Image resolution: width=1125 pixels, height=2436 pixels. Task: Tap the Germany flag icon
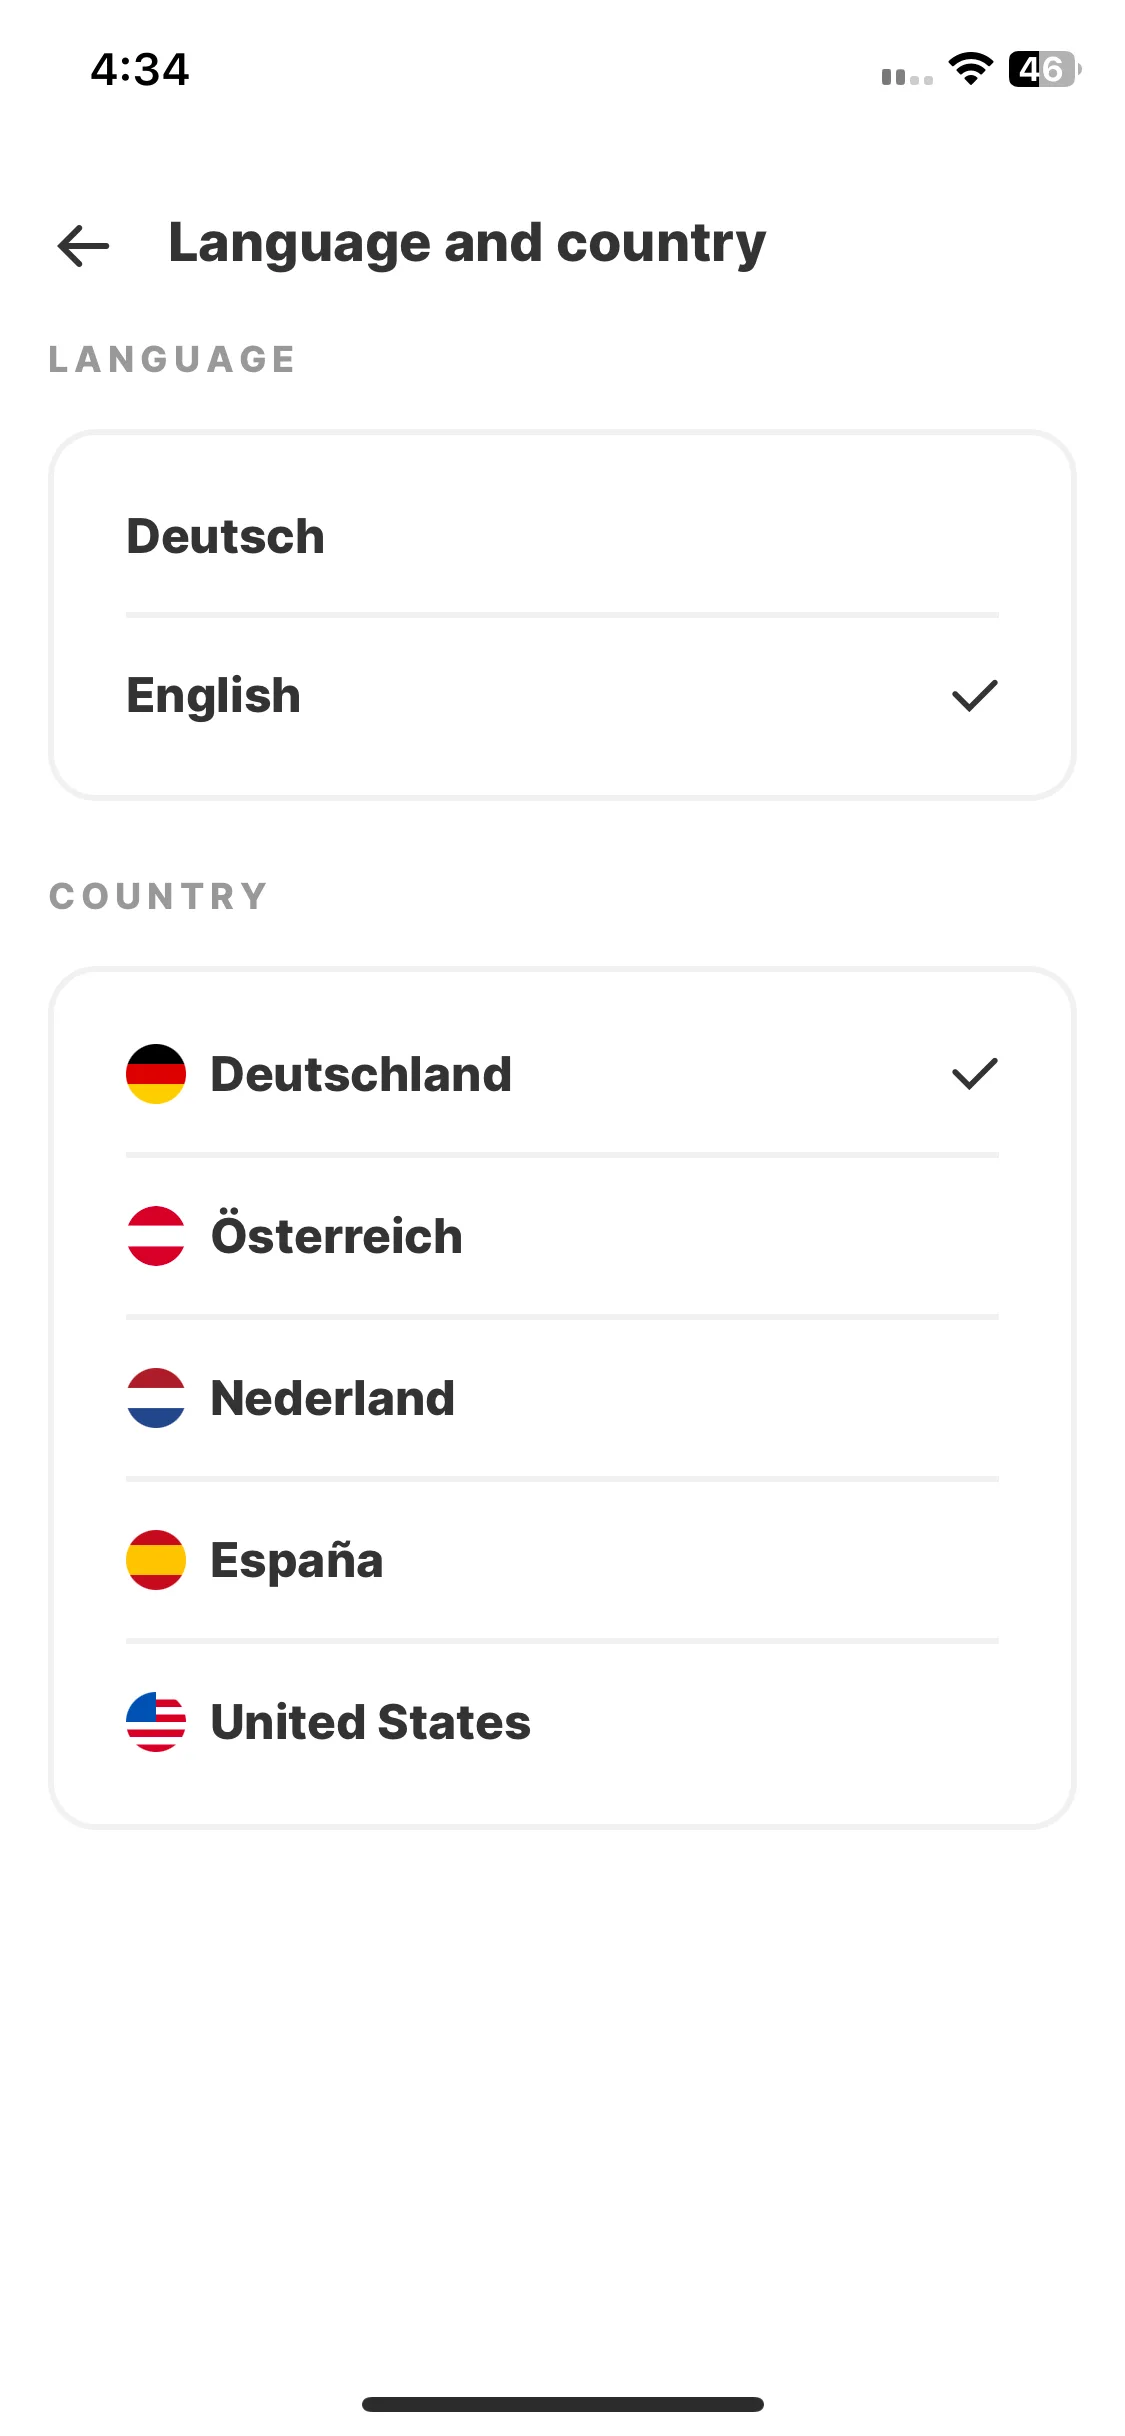click(x=156, y=1074)
